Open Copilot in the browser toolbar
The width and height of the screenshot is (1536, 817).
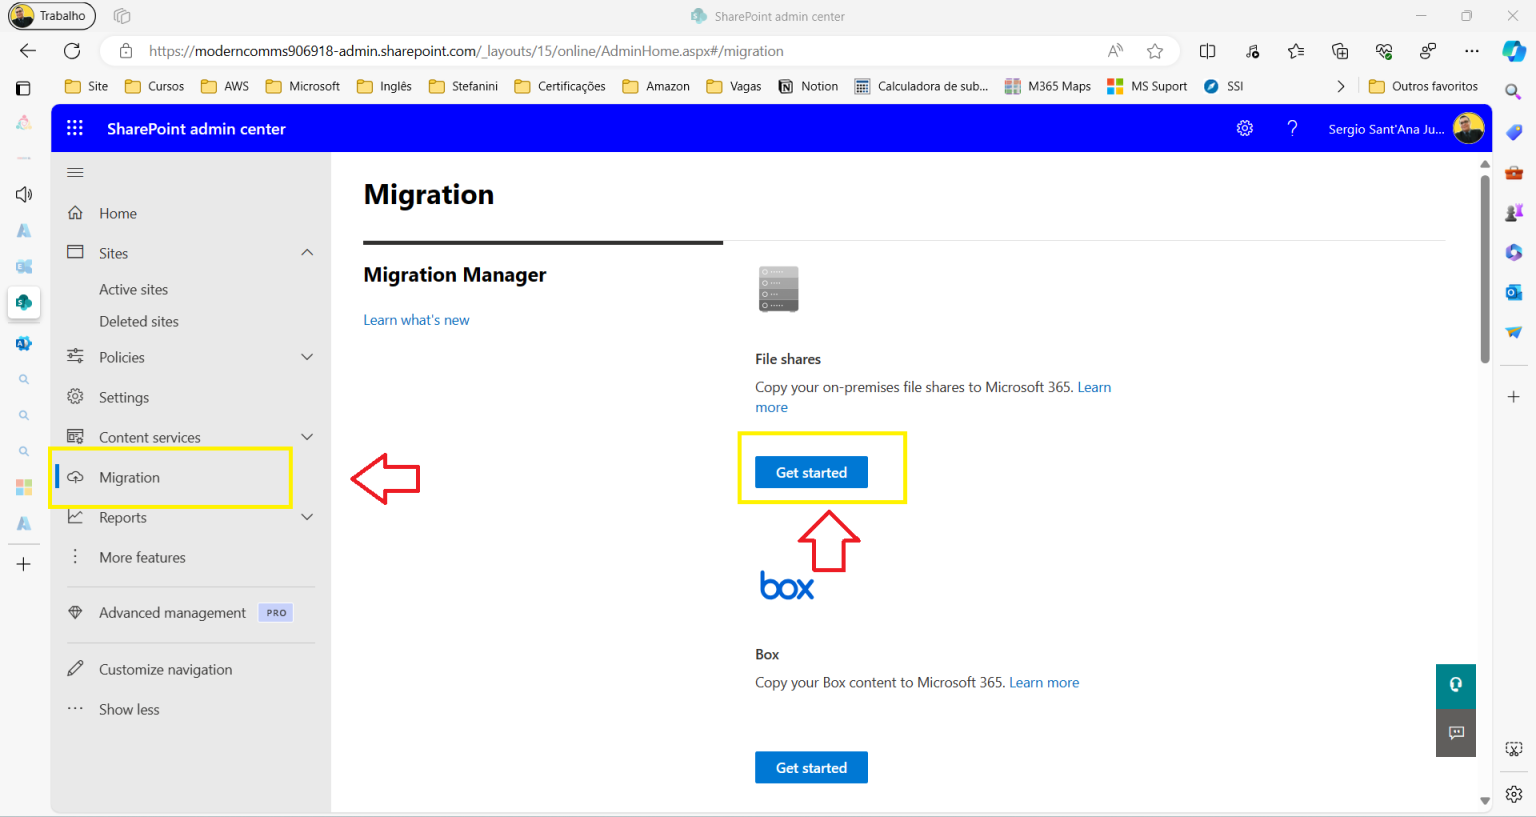pos(1513,51)
